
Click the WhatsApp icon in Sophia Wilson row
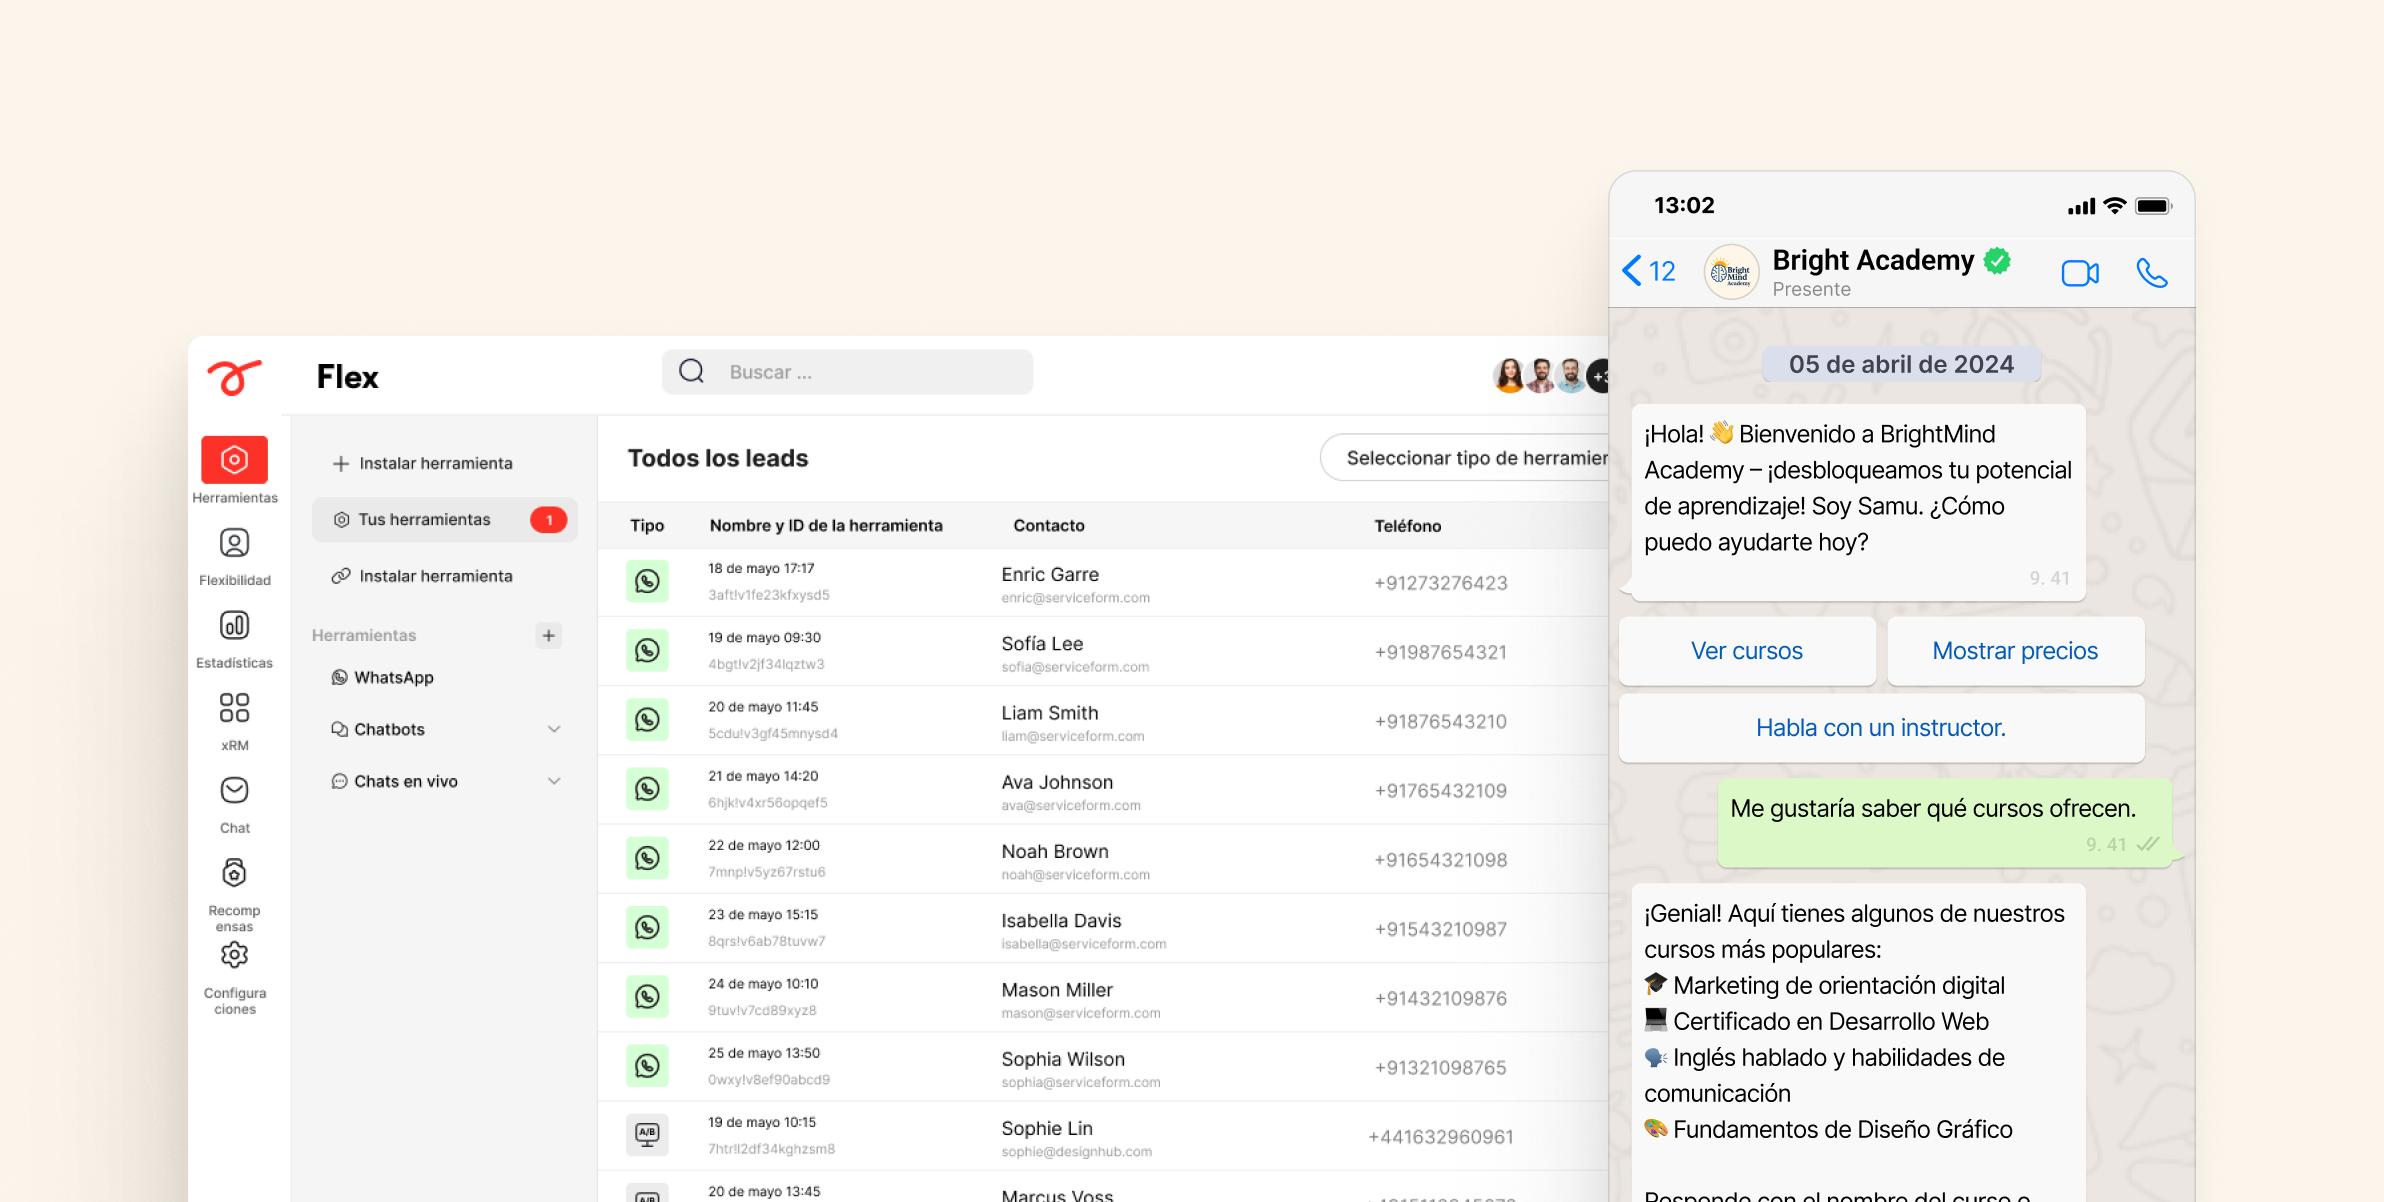[x=647, y=1065]
